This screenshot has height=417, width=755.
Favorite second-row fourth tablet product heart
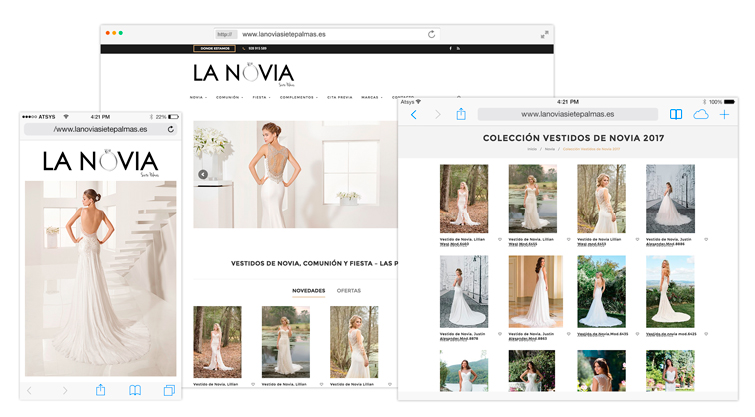(706, 334)
